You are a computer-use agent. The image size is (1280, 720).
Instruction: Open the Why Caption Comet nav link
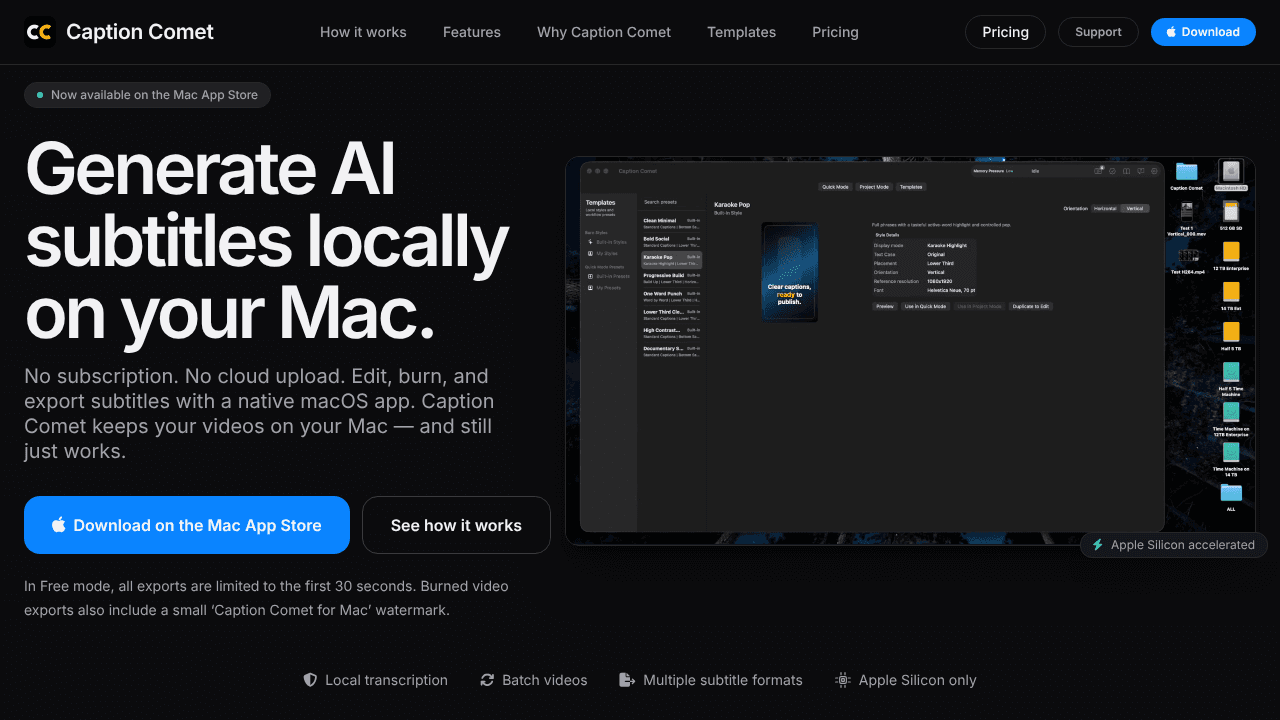(x=604, y=32)
